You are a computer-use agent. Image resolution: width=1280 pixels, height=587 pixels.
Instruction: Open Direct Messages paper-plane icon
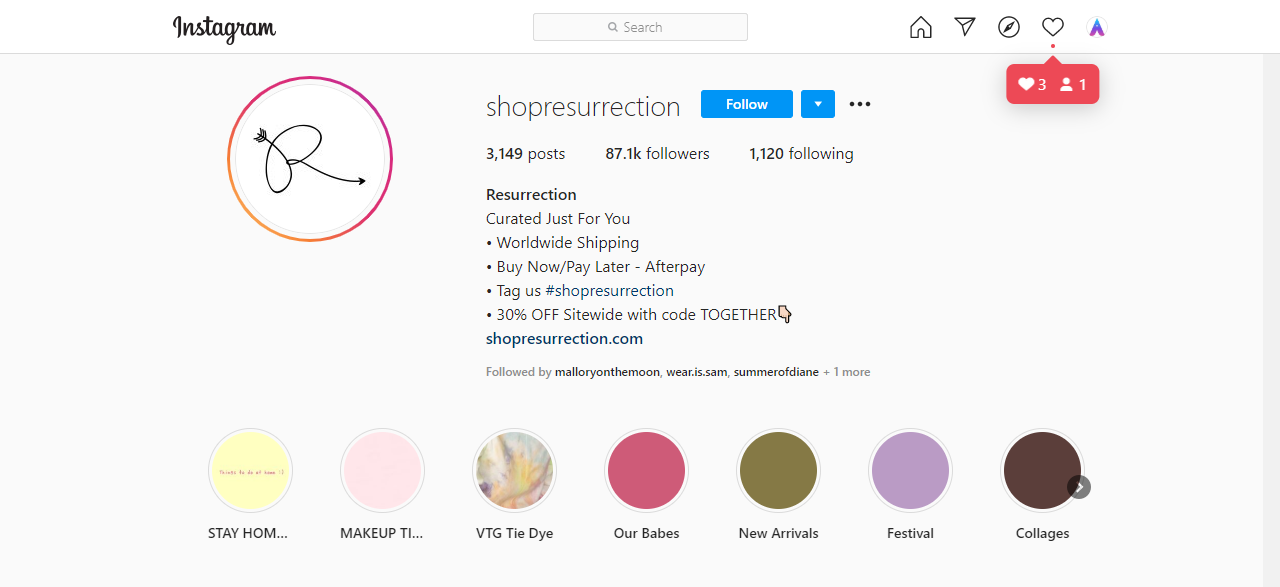[x=964, y=27]
